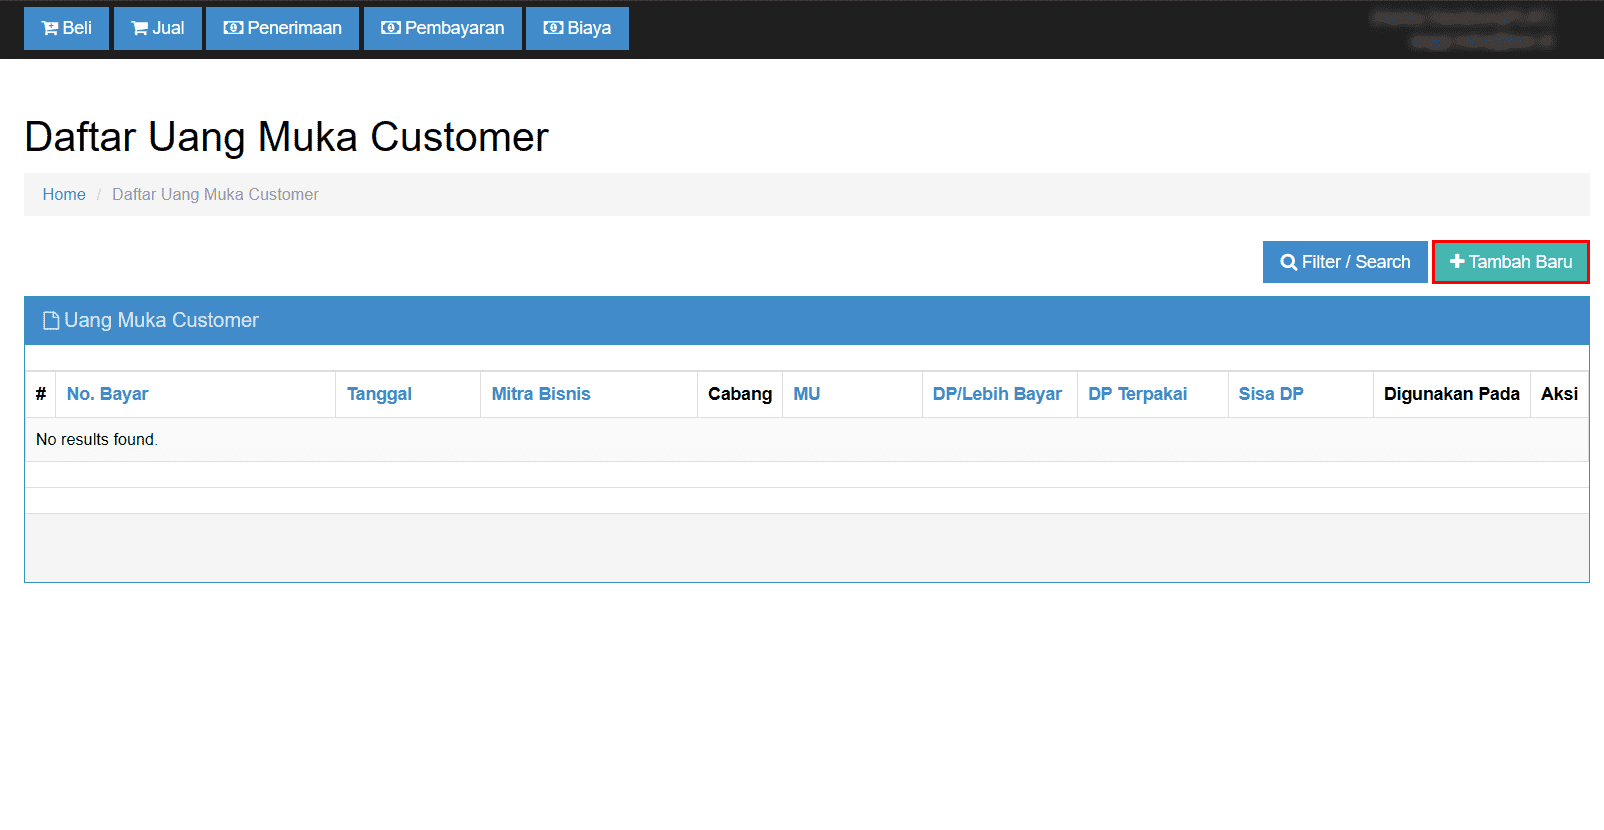Click the # column header

point(41,394)
